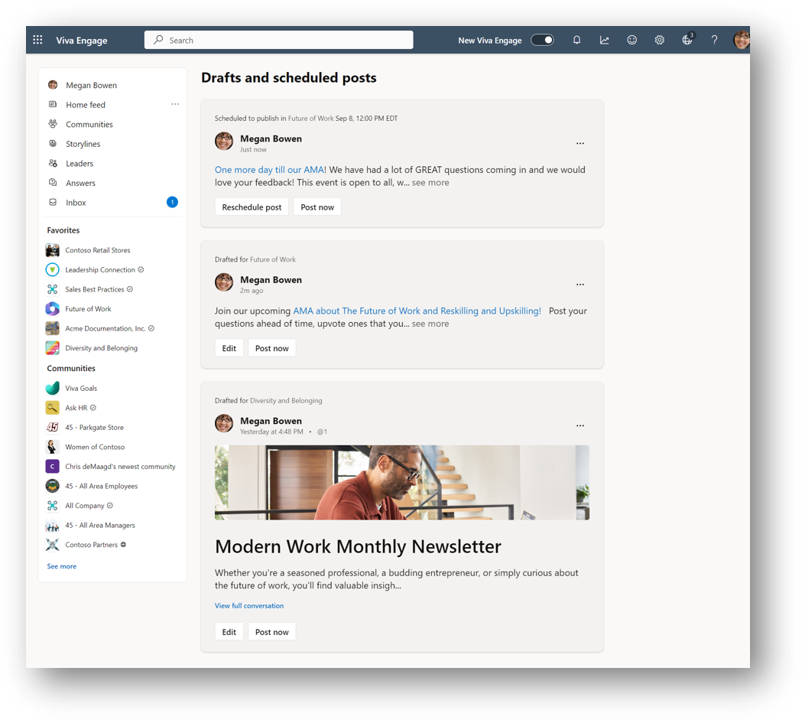Image resolution: width=802 pixels, height=720 pixels.
Task: Open the profile avatar in header
Action: click(741, 39)
